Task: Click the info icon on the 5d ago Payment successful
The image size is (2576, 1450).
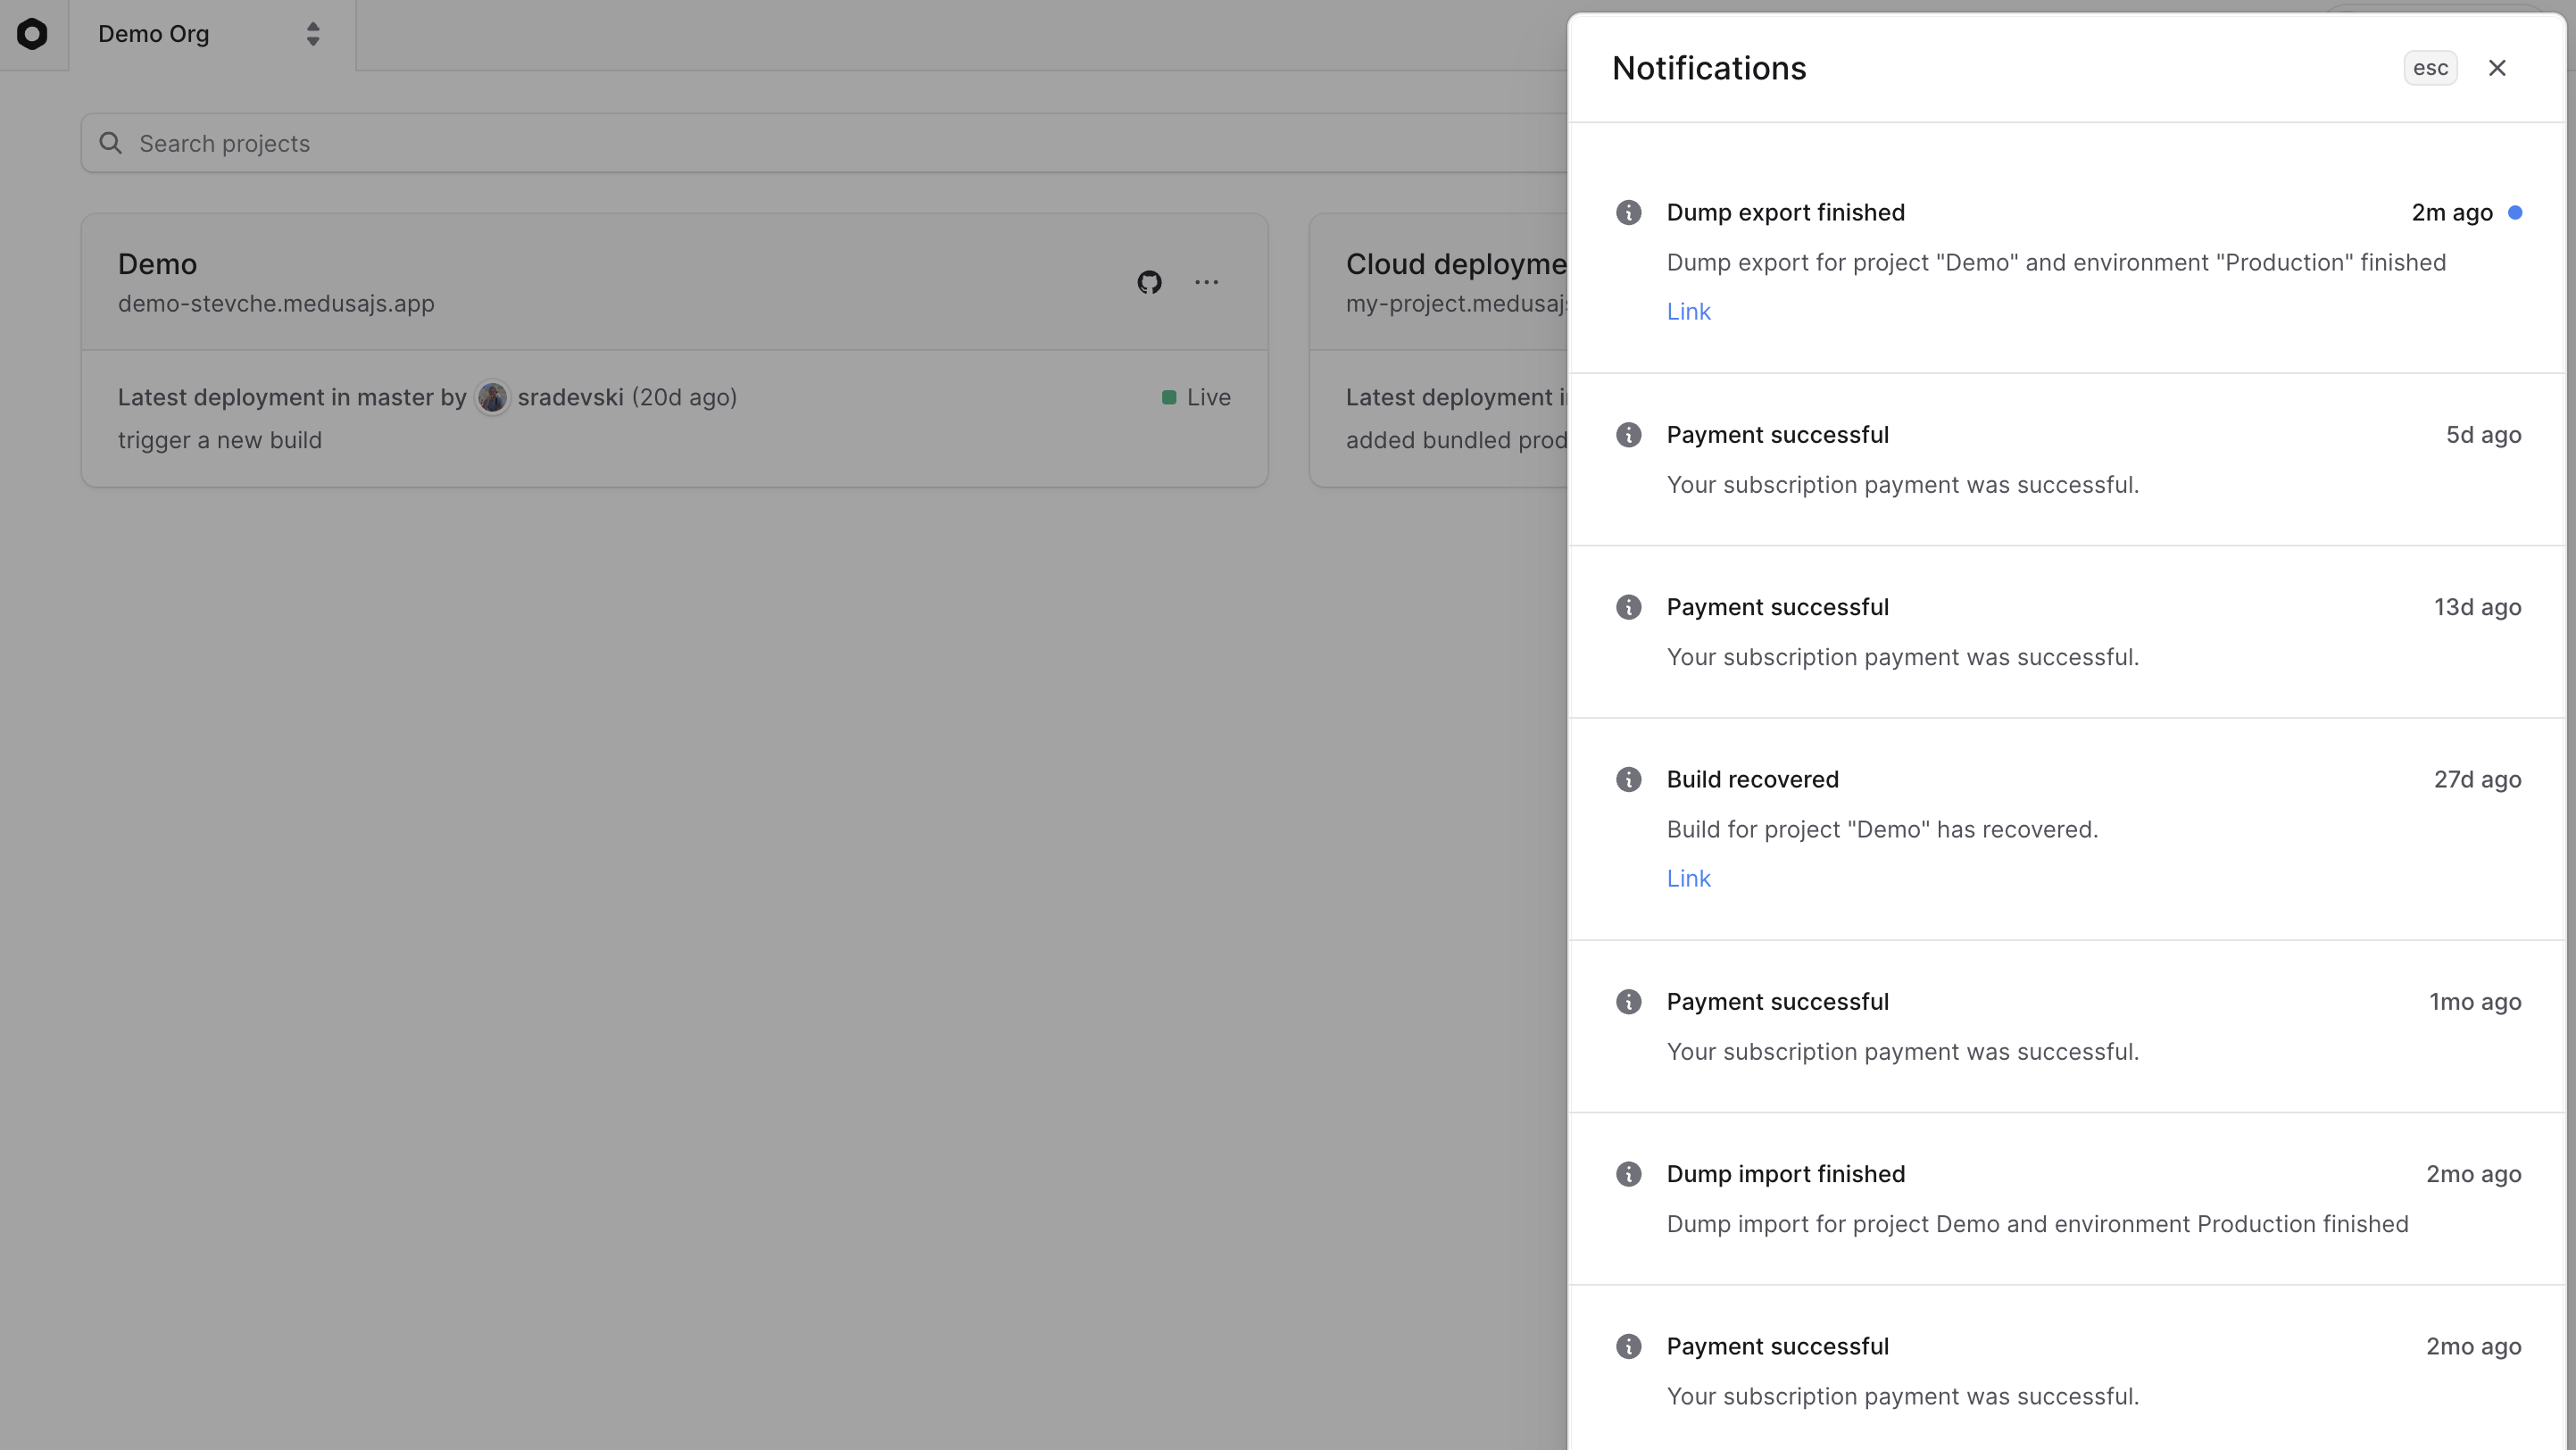Action: tap(1629, 434)
